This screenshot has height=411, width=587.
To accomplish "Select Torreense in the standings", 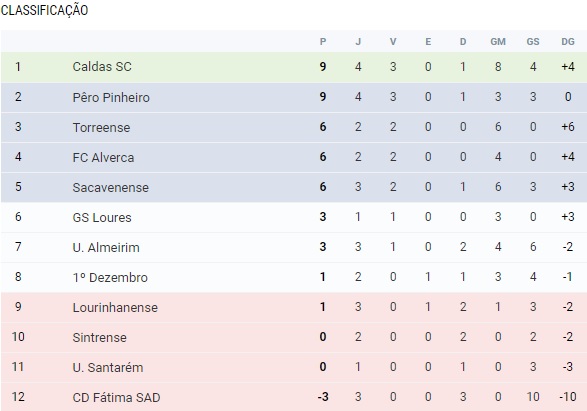I will [101, 127].
